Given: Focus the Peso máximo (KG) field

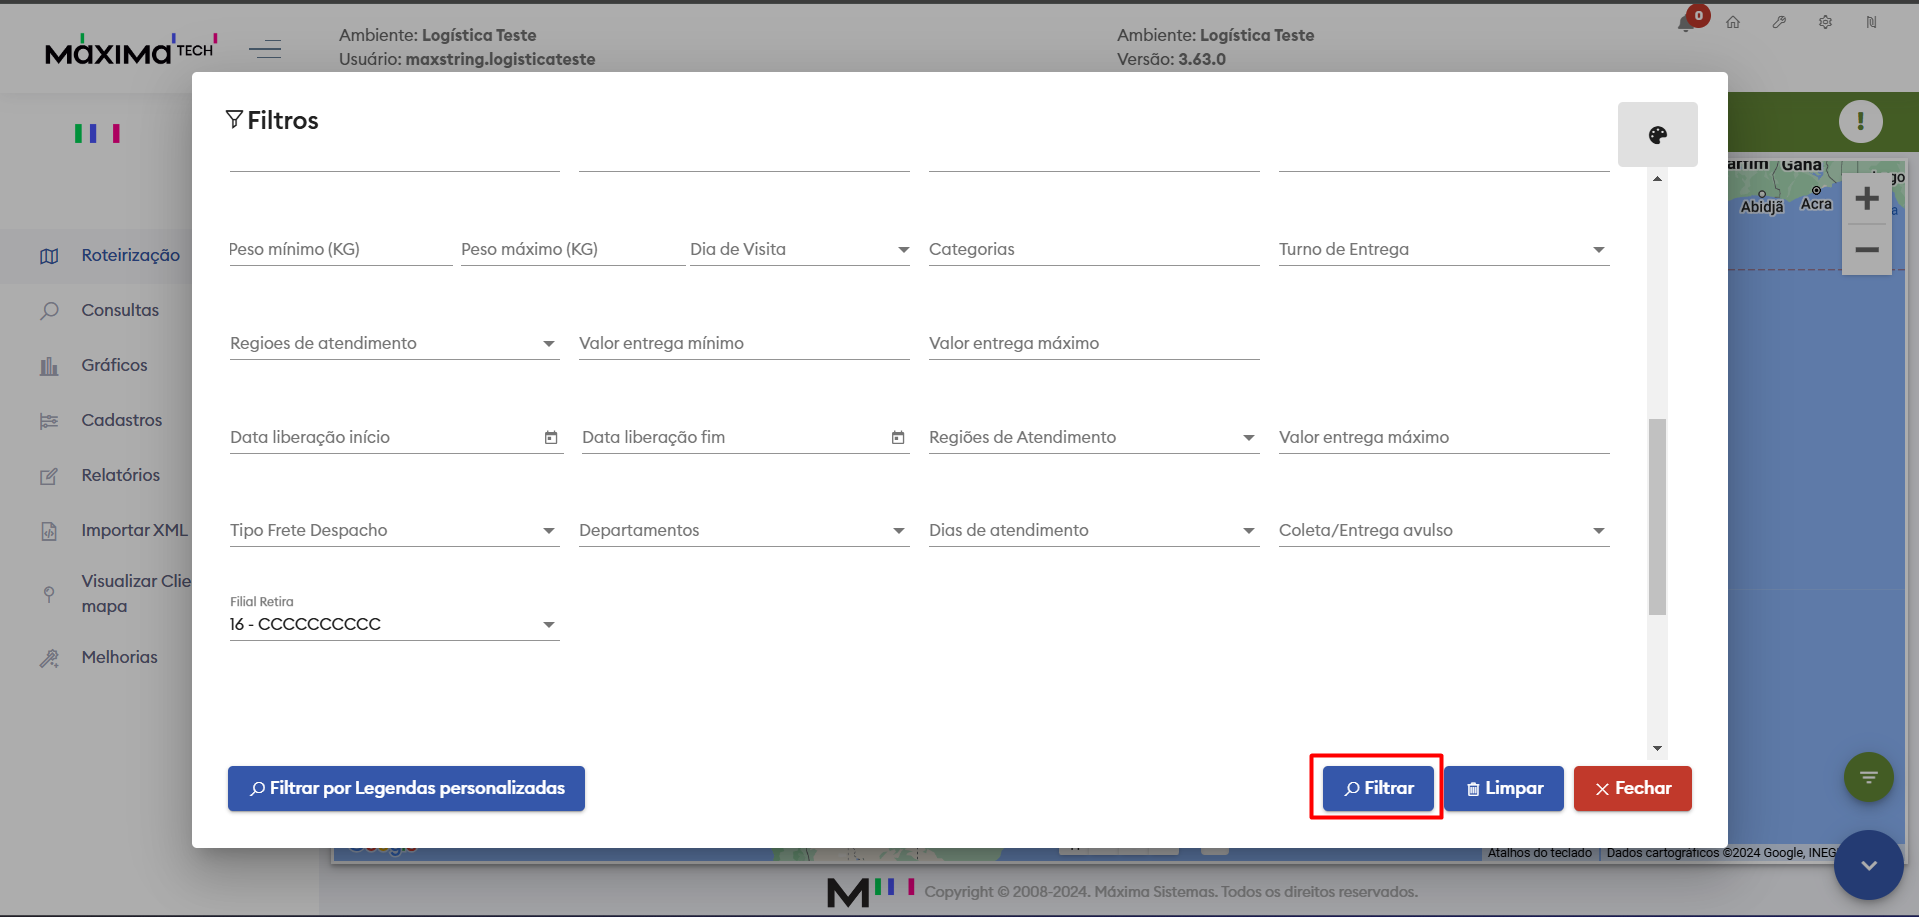Looking at the screenshot, I should (x=572, y=250).
